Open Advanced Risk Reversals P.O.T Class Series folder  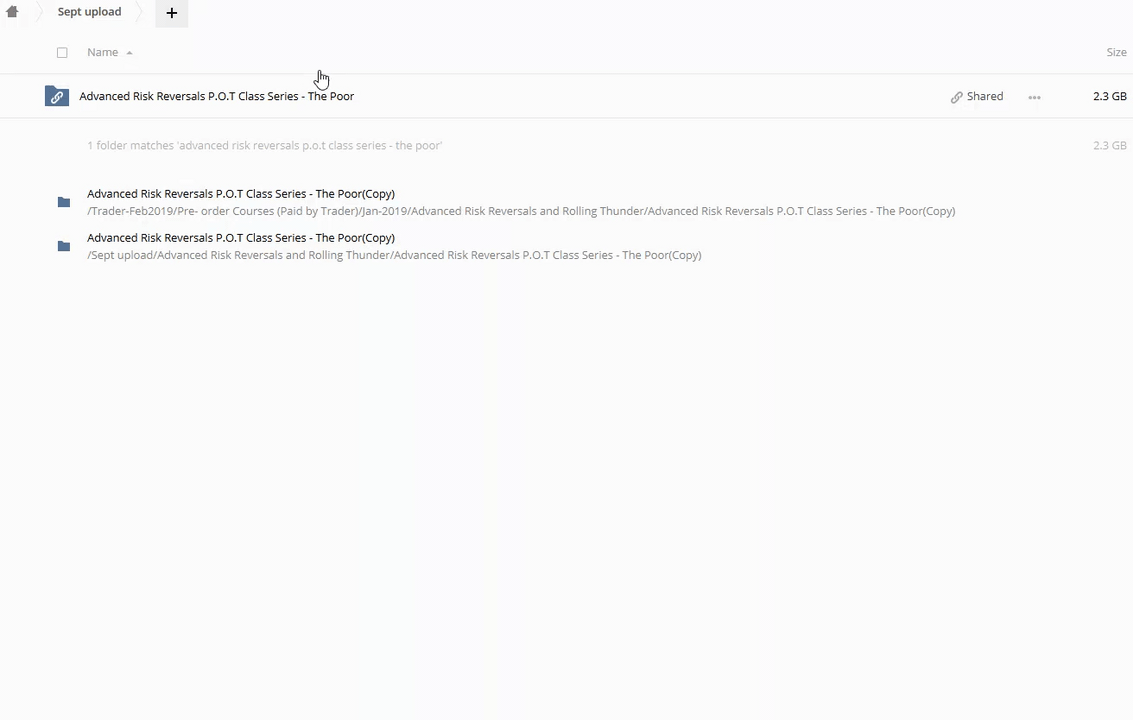[x=216, y=96]
